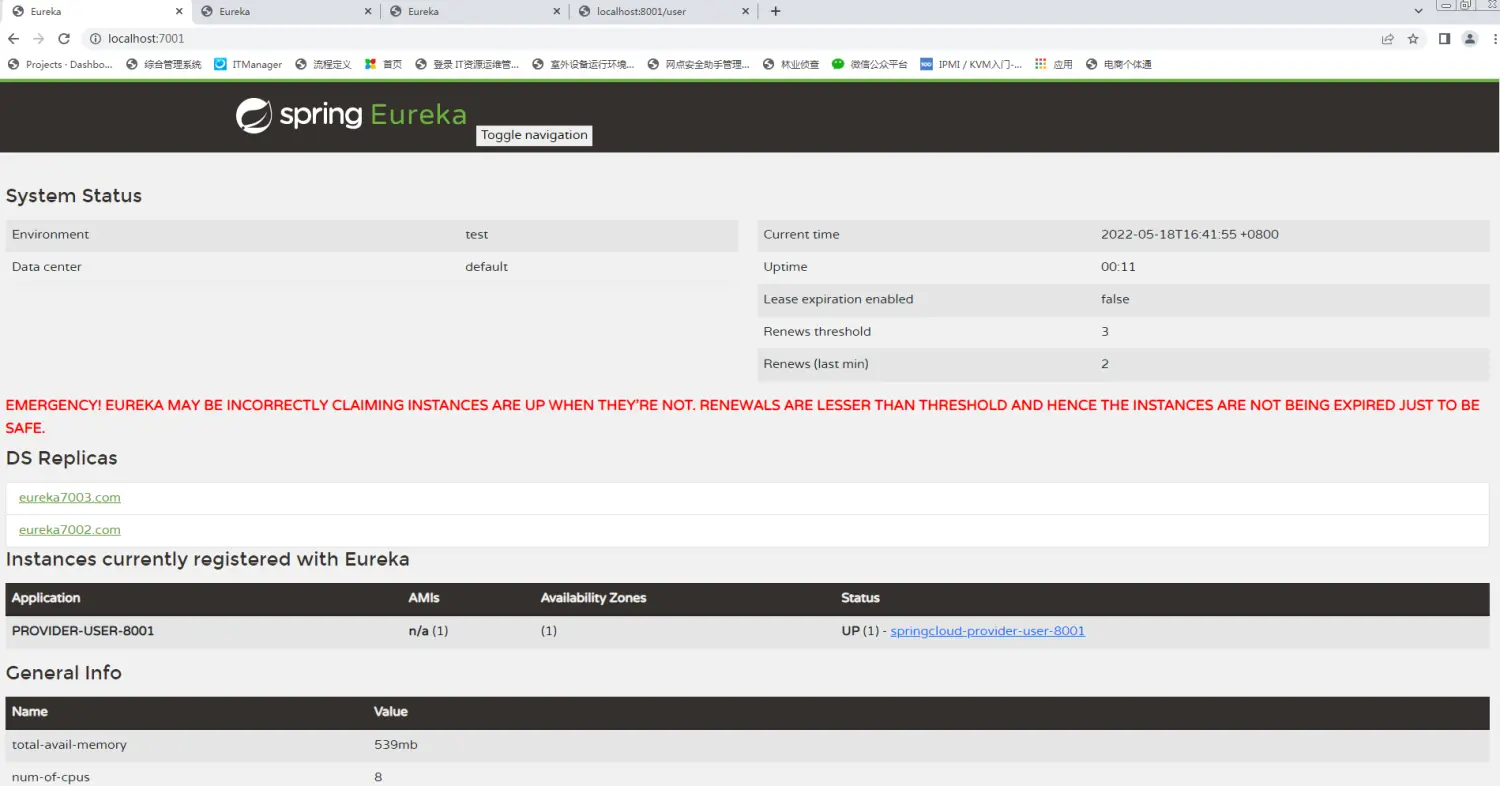Click the false lease expiration value
The image size is (1500, 786).
1115,299
